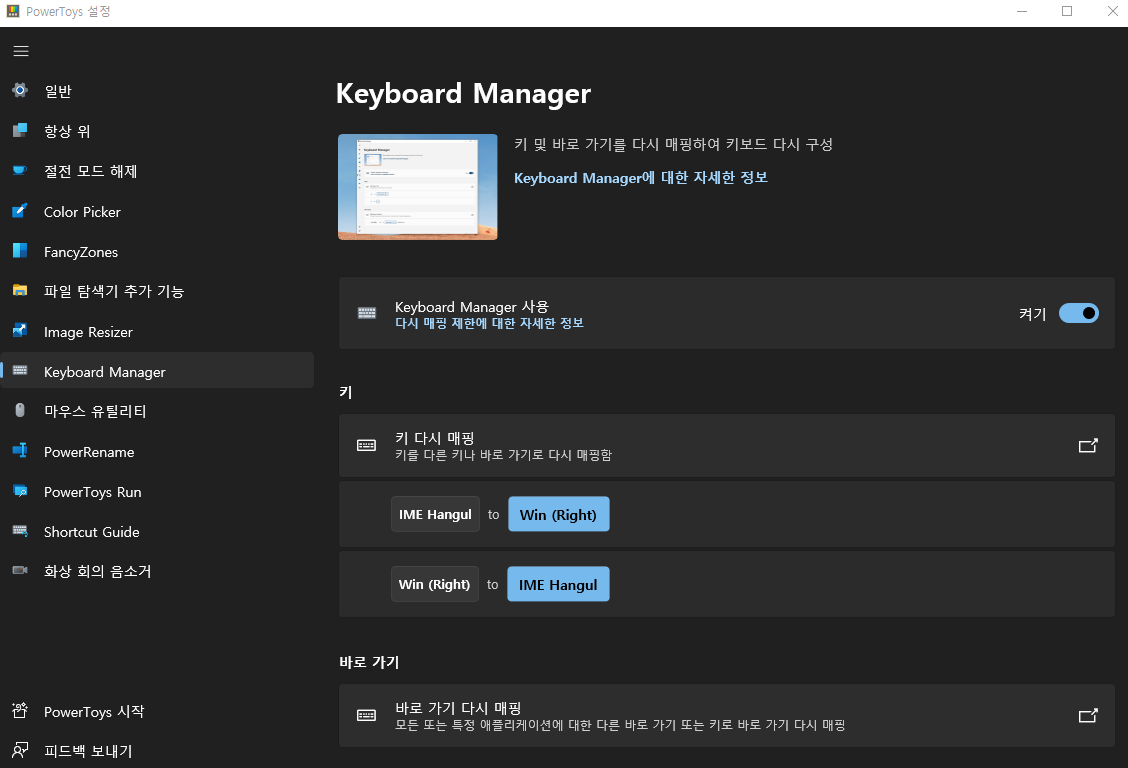Open the 바로 가기 다시 매핑 external window icon
The width and height of the screenshot is (1128, 768).
1088,716
